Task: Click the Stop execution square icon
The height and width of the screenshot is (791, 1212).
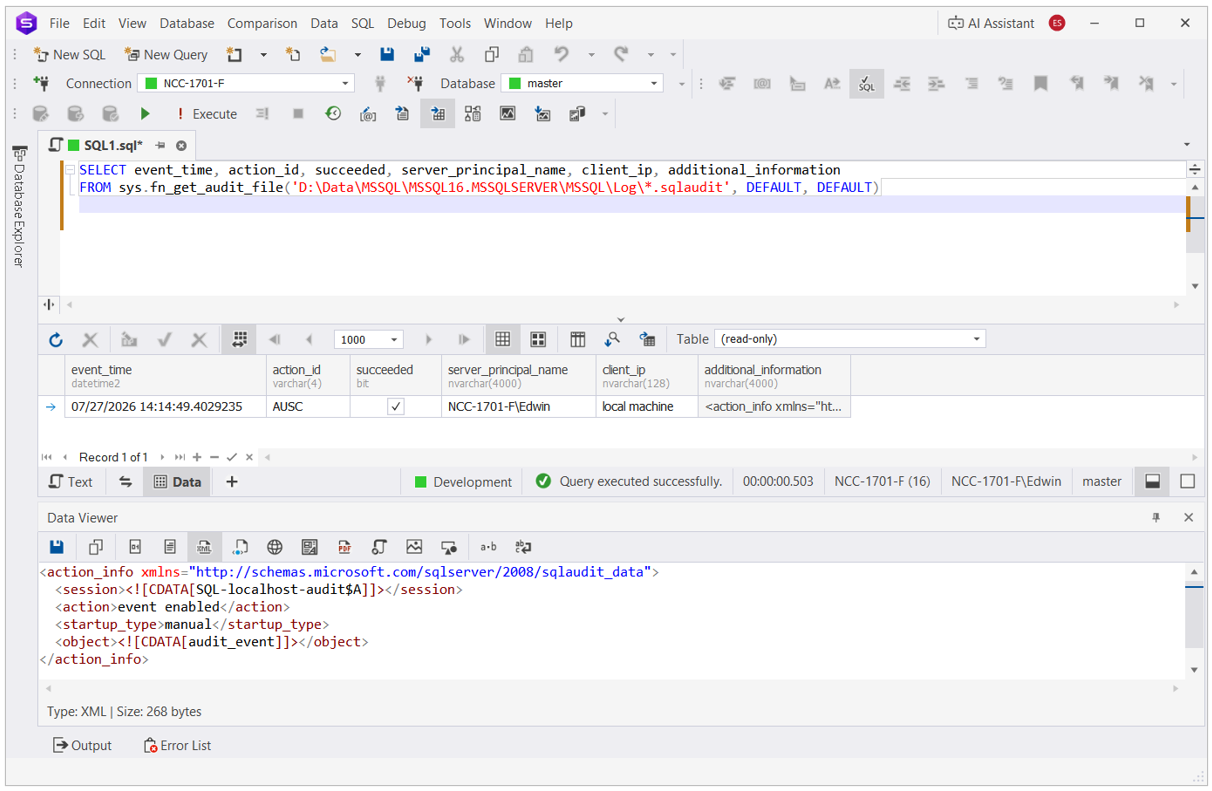Action: point(298,114)
